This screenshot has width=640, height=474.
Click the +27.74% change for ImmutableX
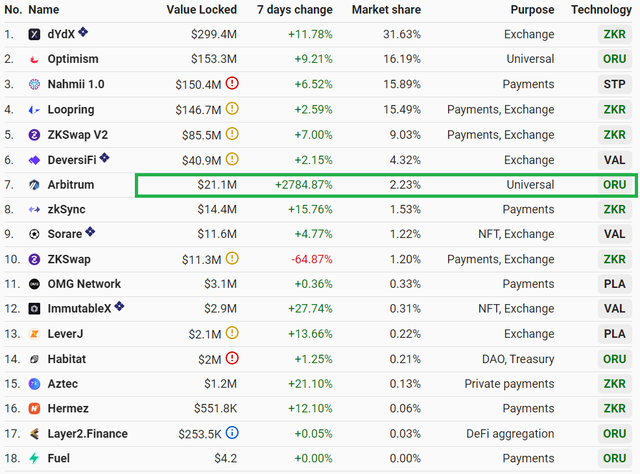[311, 309]
